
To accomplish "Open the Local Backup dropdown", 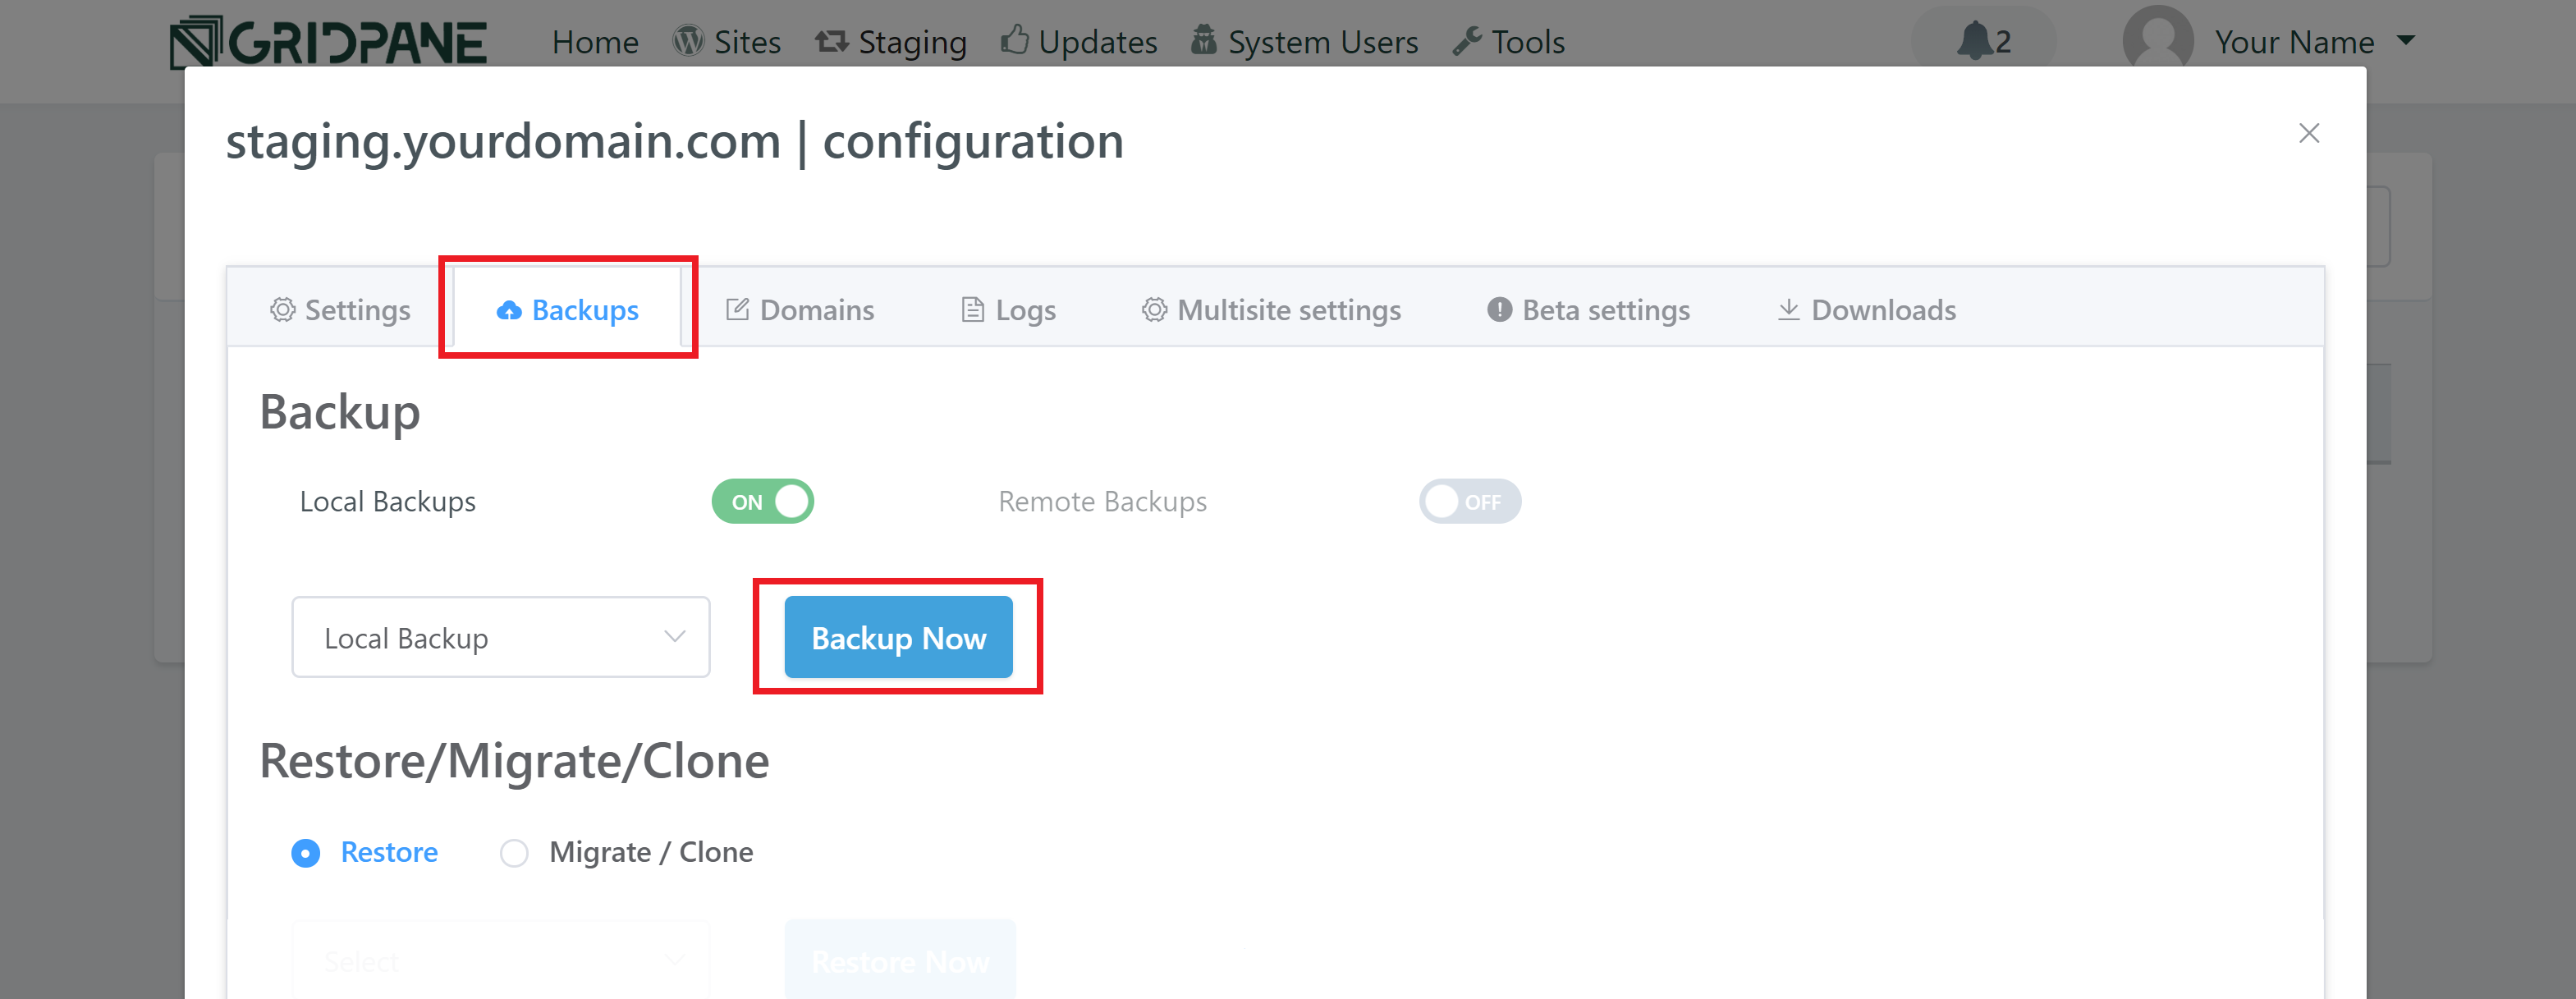I will tap(501, 638).
